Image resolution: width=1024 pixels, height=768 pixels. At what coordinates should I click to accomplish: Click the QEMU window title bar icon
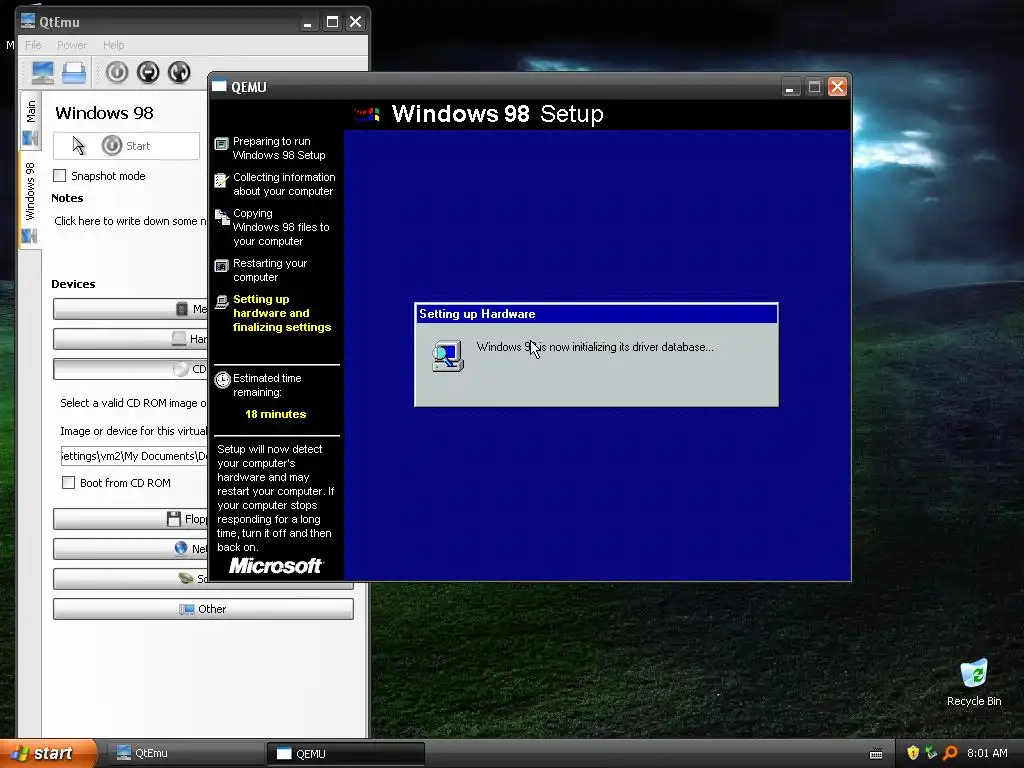coord(219,86)
